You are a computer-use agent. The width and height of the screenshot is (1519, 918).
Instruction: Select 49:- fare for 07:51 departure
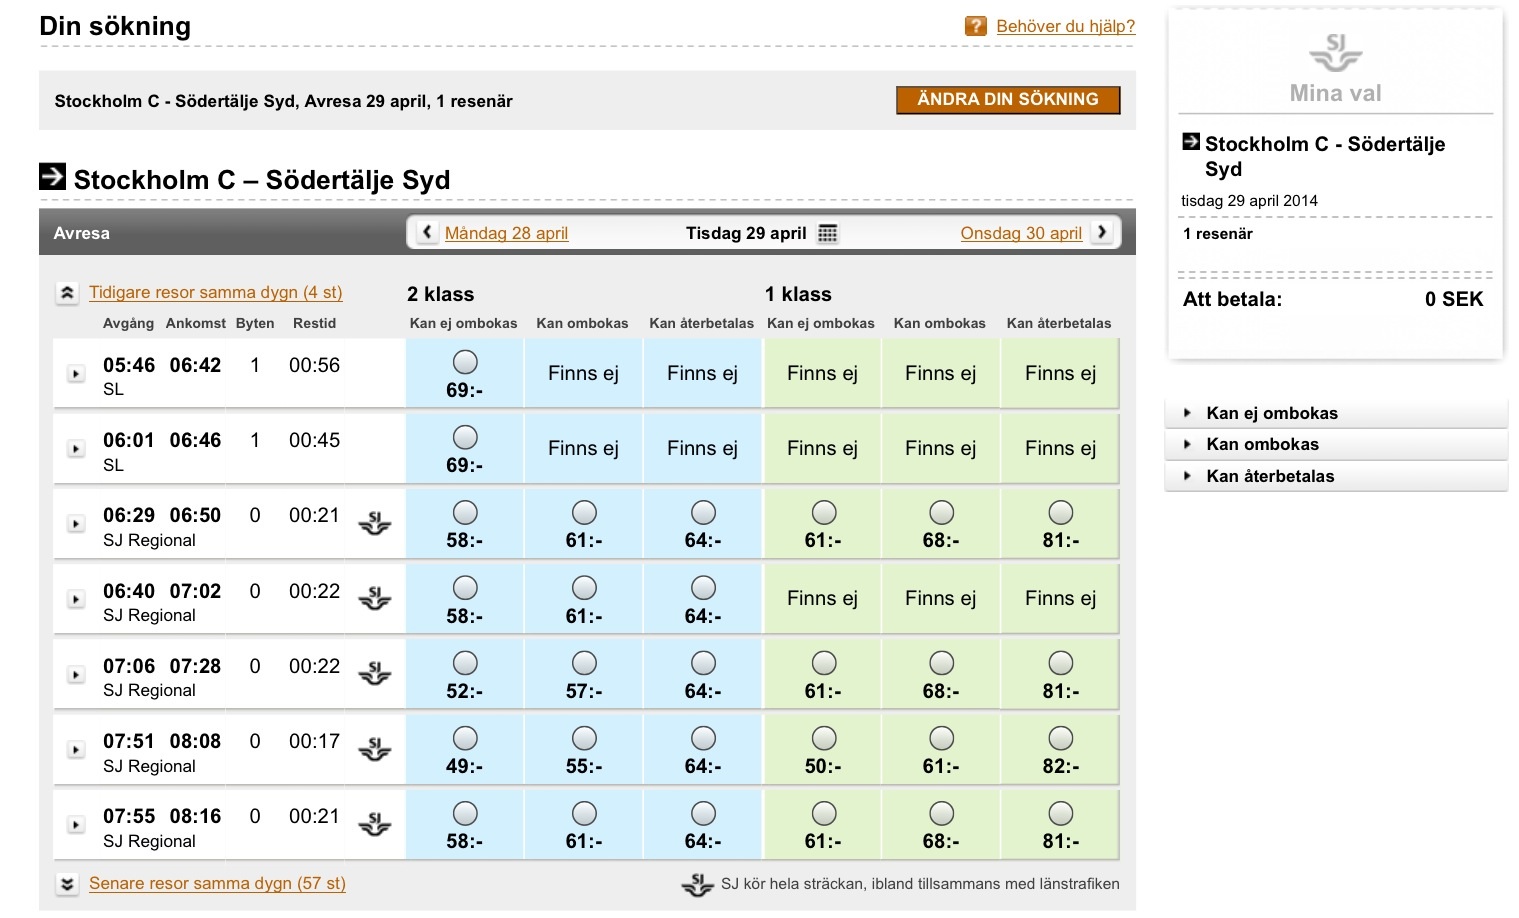[465, 739]
